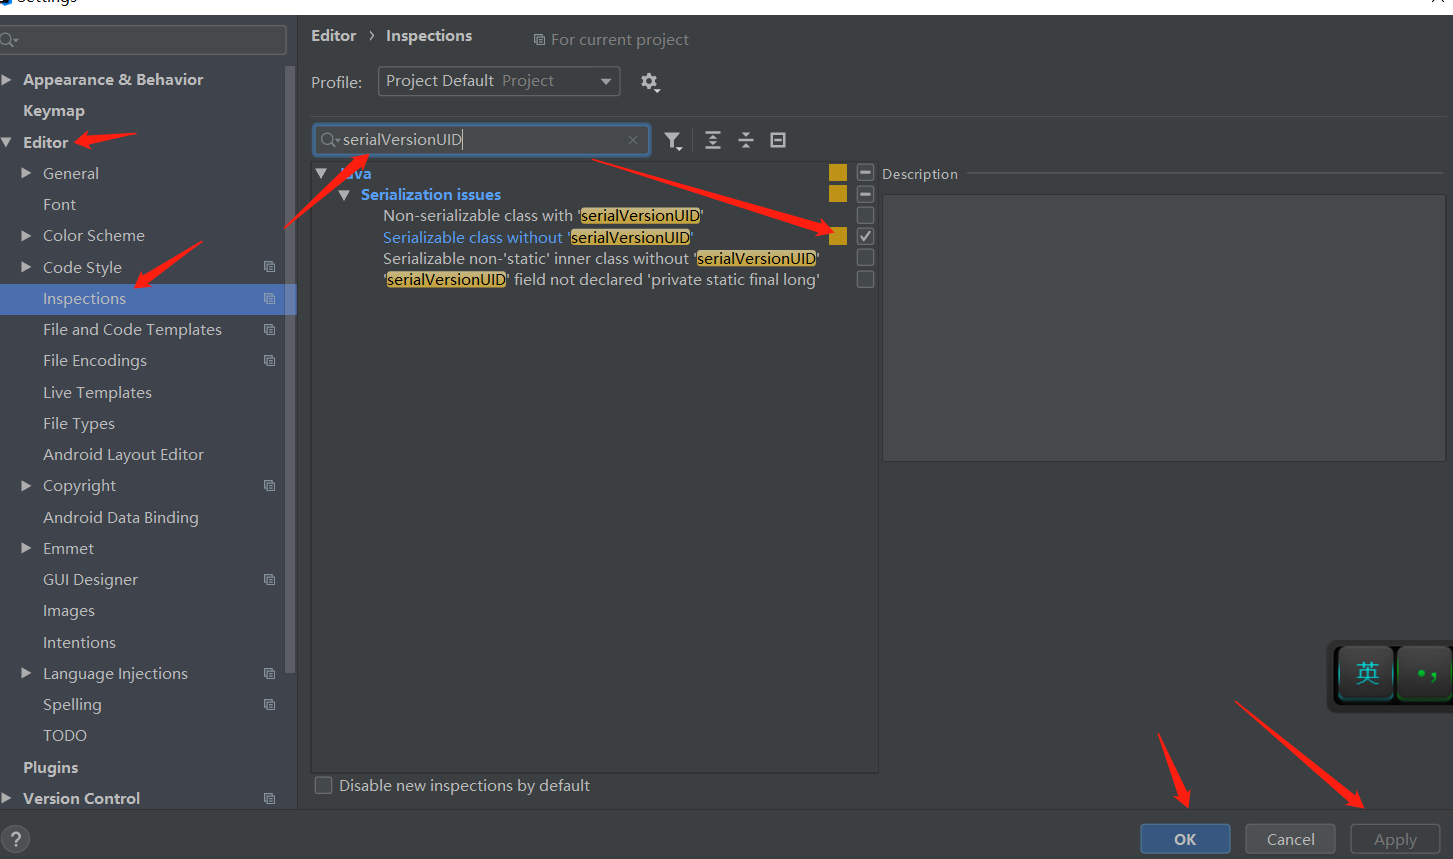Enable Non-serializable class with serialVersionUID inspection

(x=866, y=215)
